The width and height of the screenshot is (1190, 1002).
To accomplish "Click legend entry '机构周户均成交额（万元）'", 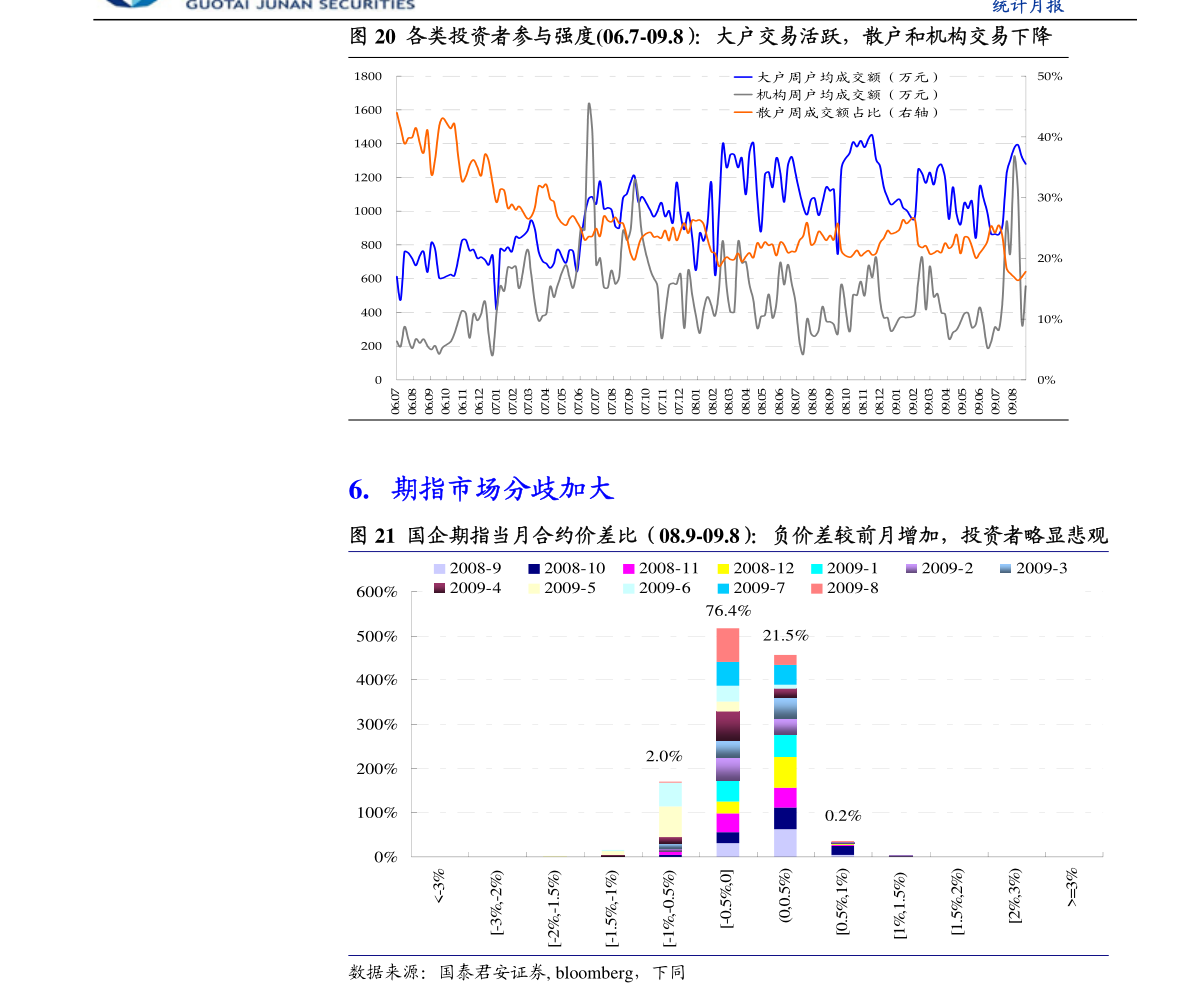I will pyautogui.click(x=848, y=94).
